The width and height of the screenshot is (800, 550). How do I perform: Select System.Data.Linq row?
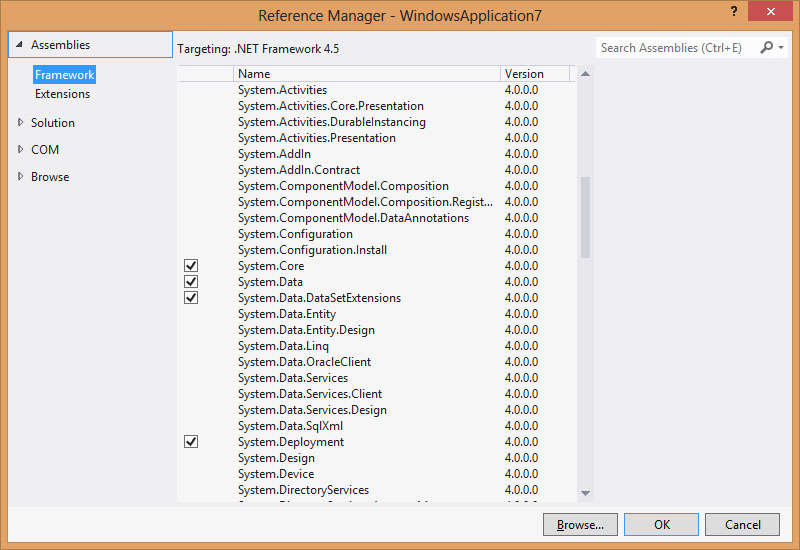(377, 346)
